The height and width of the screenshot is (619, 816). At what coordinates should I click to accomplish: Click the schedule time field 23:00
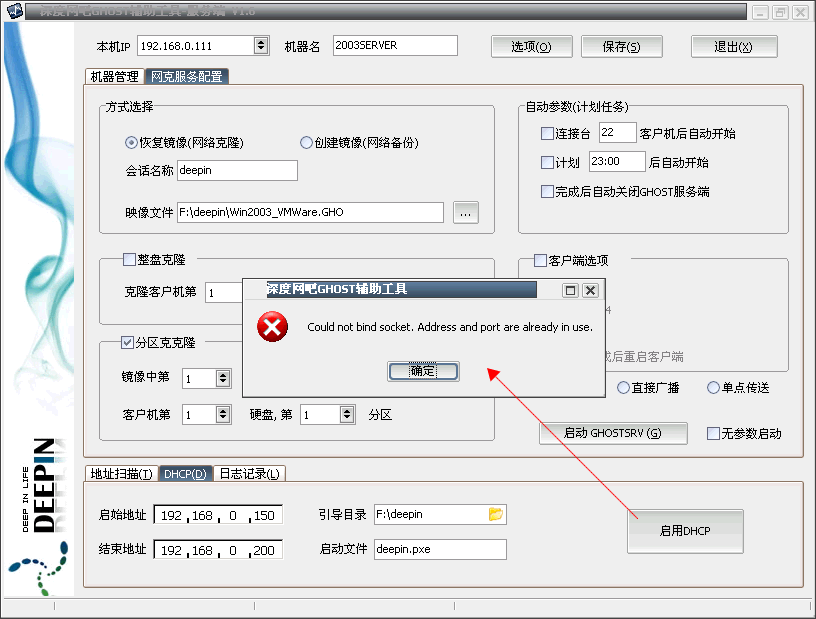point(617,161)
